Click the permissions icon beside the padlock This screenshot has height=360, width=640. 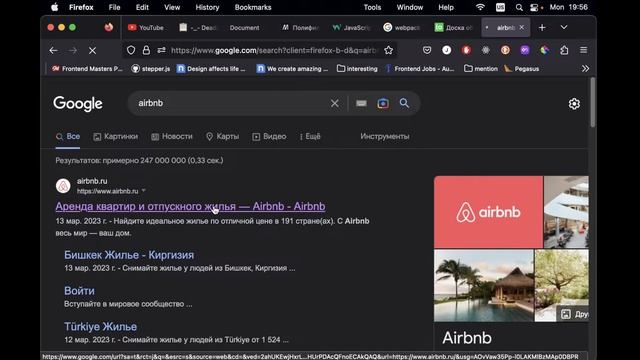coord(161,50)
